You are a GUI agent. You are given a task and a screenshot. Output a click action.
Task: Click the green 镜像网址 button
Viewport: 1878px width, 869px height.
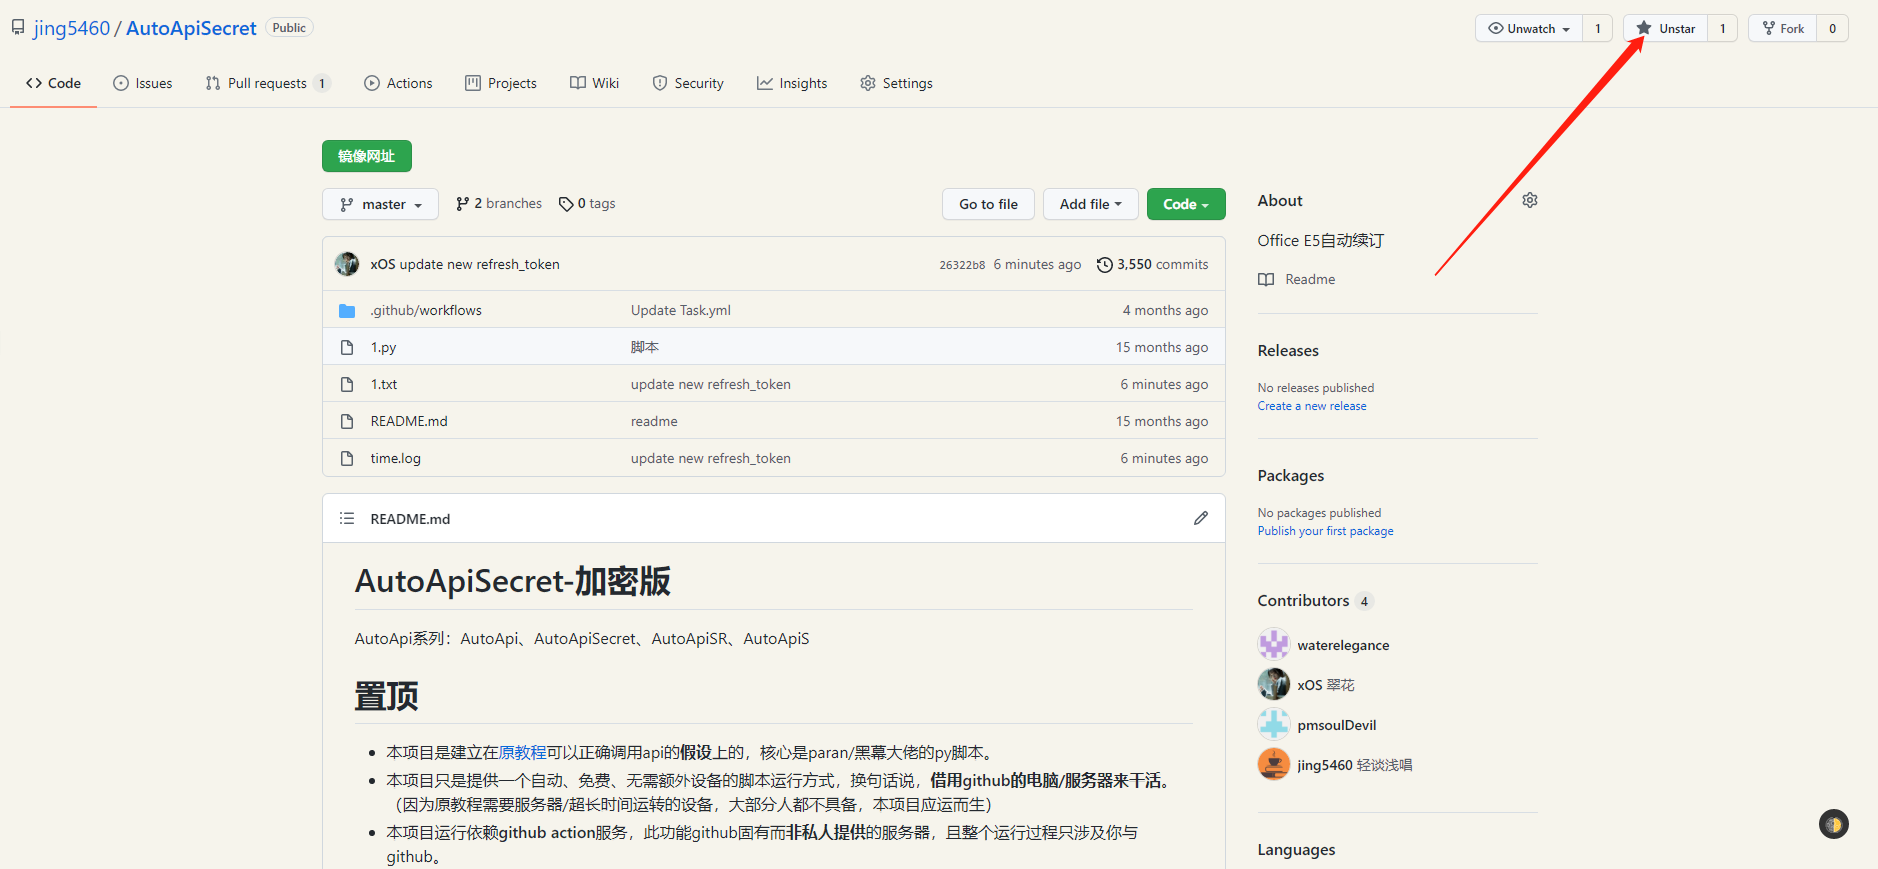click(367, 156)
